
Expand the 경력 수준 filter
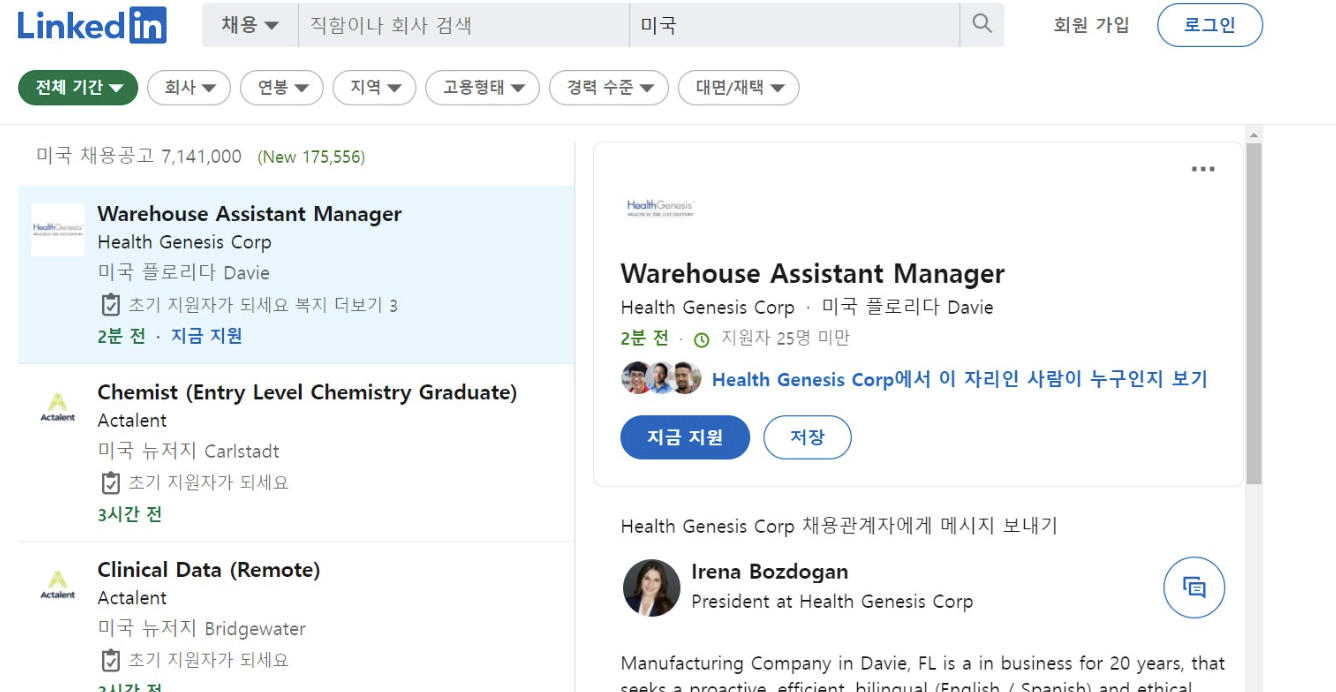tap(609, 88)
